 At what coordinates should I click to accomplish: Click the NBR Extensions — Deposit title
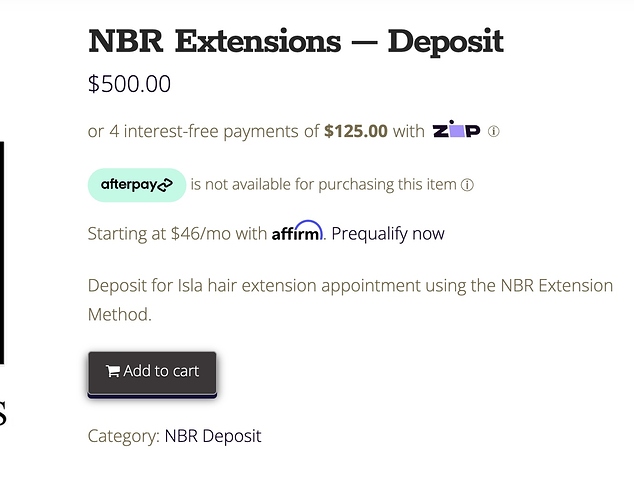click(295, 42)
